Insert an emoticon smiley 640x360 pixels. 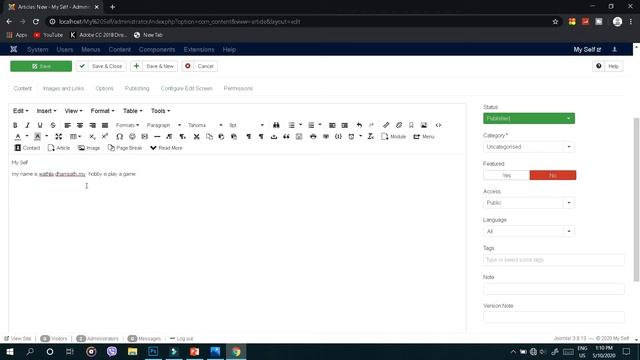[x=132, y=137]
